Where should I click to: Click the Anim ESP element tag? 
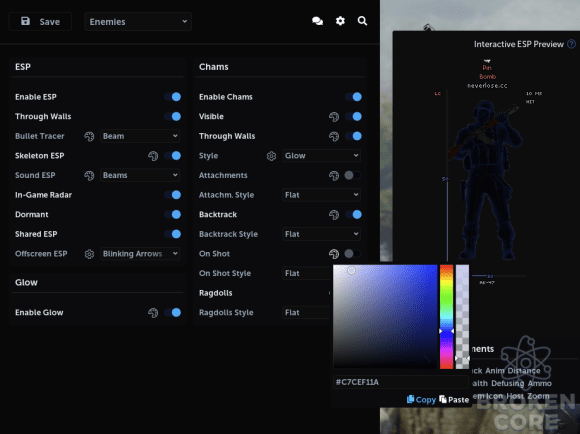[495, 371]
